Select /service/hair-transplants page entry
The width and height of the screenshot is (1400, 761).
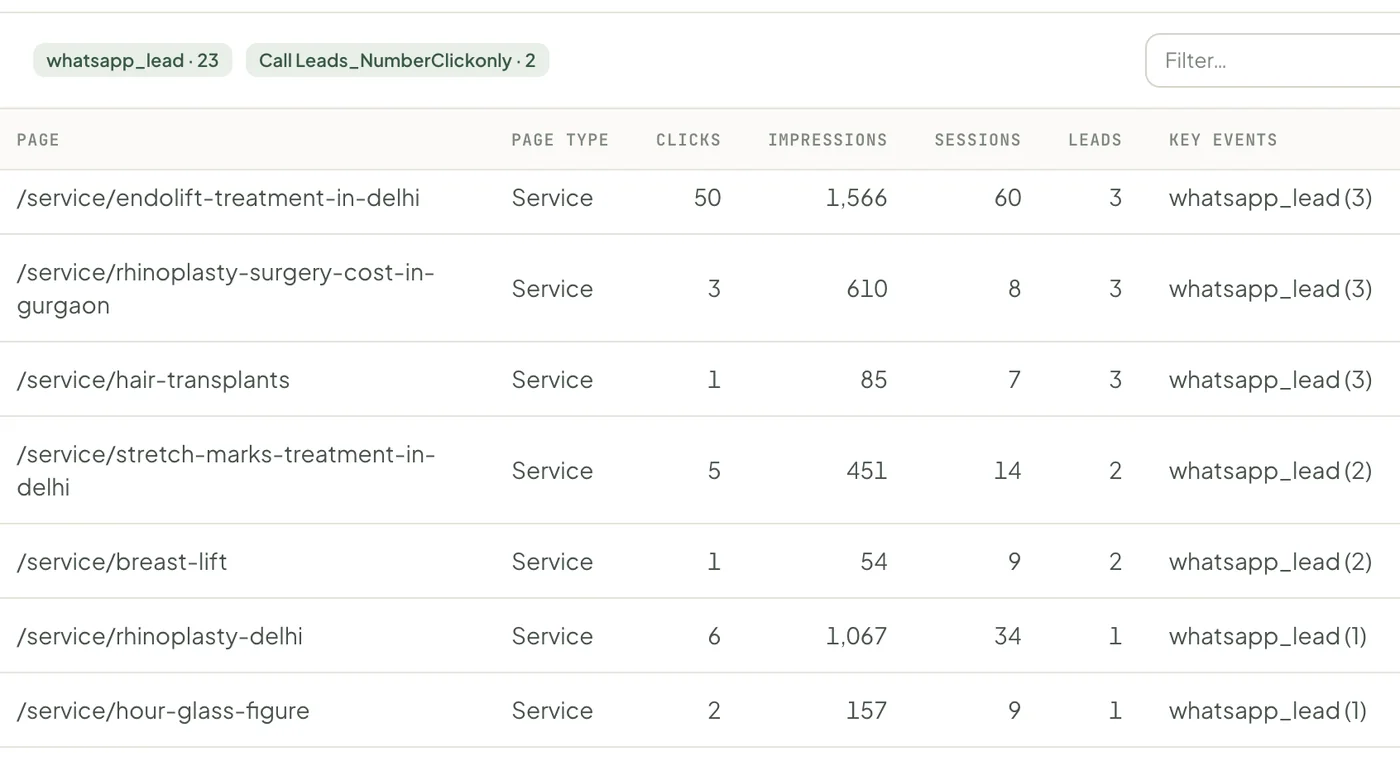click(x=153, y=380)
